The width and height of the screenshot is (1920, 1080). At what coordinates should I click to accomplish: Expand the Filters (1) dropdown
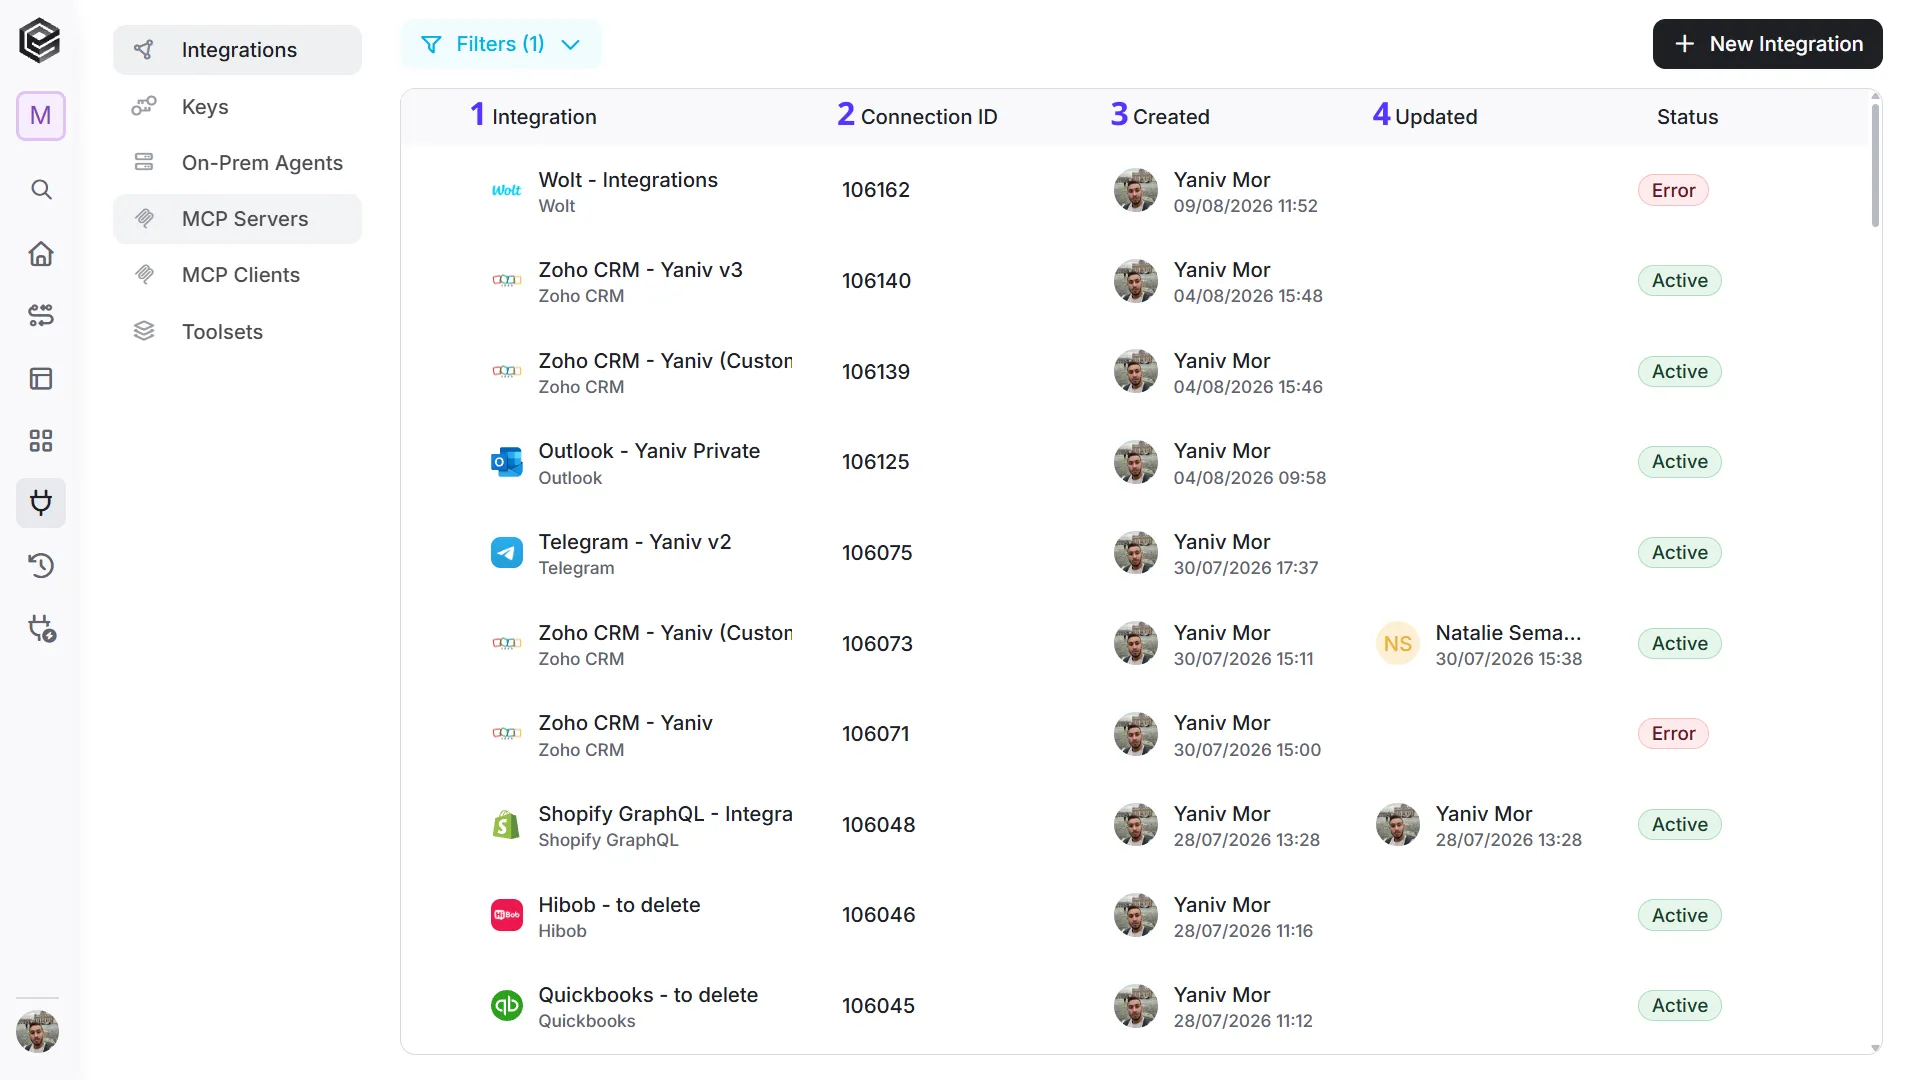[x=501, y=44]
